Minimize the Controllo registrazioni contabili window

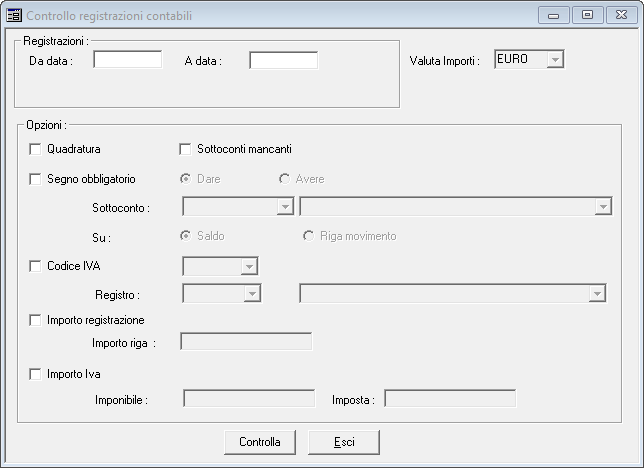coord(554,16)
